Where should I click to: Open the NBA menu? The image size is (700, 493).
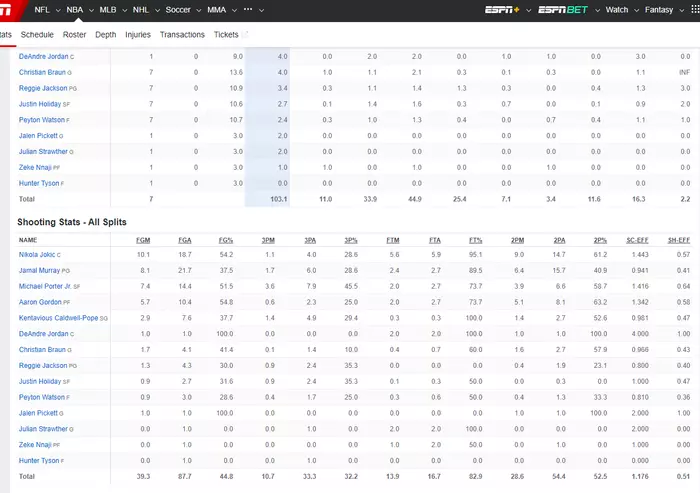(x=75, y=10)
